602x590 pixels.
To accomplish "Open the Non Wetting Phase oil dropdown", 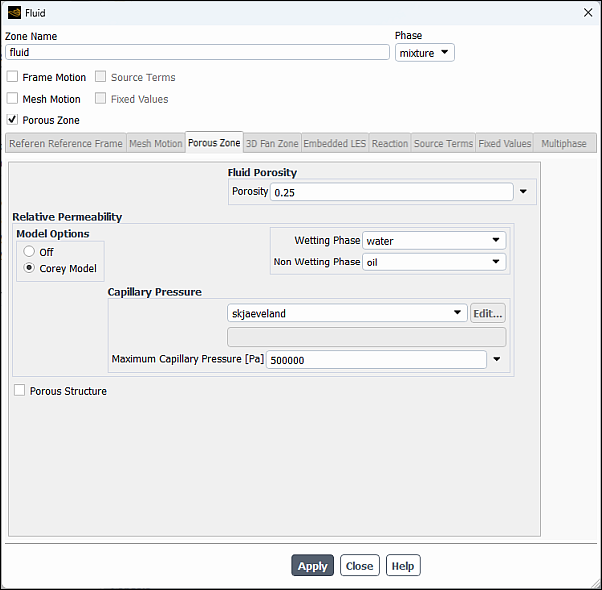I will click(434, 262).
